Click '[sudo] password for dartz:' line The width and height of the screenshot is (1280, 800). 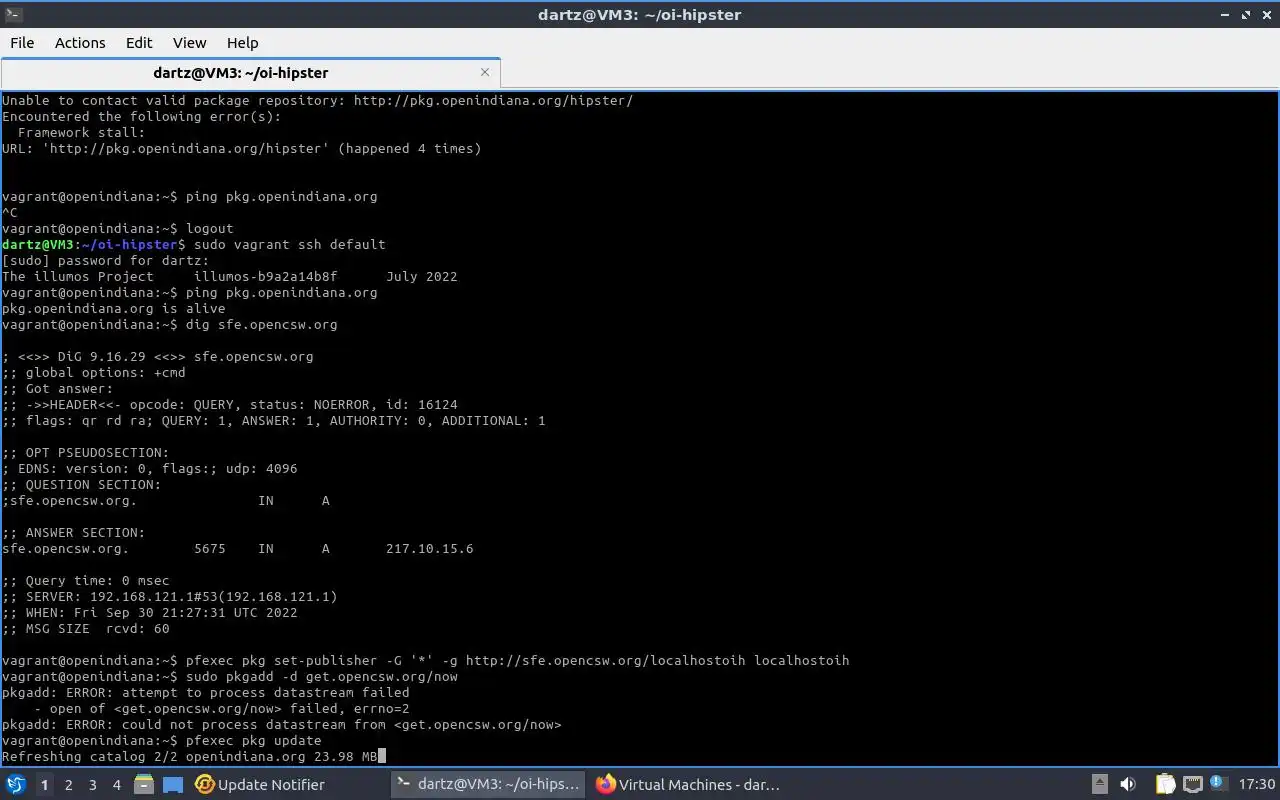point(105,260)
